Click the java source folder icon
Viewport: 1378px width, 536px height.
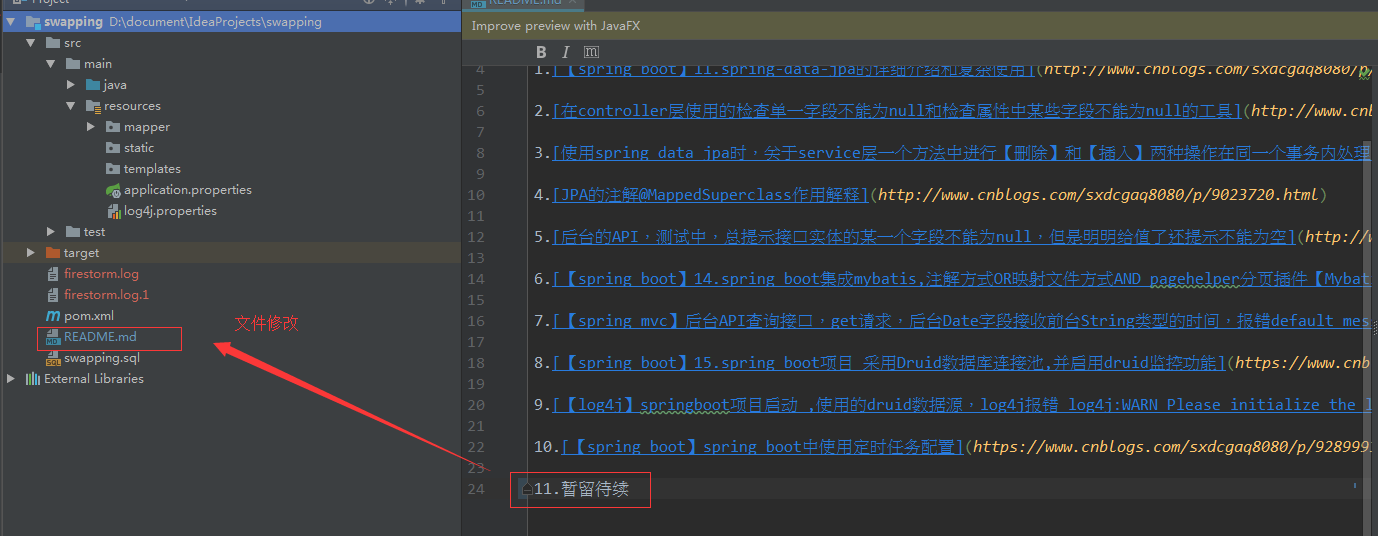click(x=93, y=85)
